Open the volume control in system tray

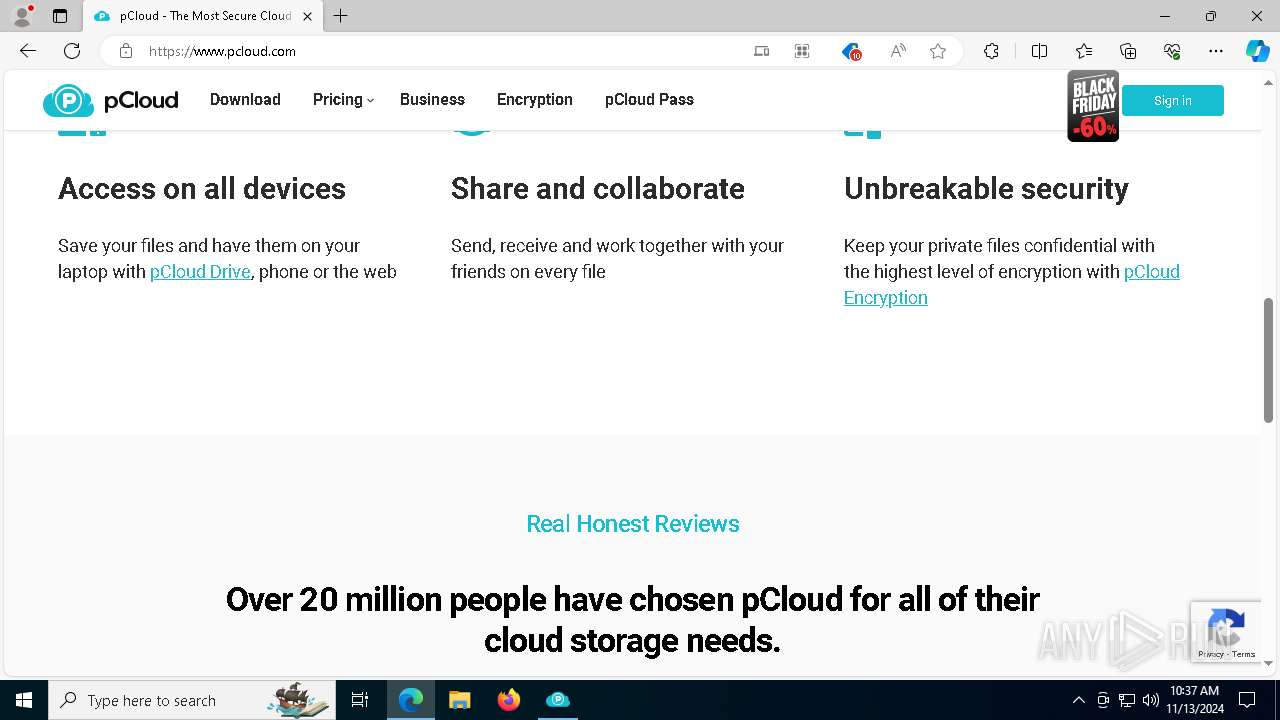tap(1151, 700)
